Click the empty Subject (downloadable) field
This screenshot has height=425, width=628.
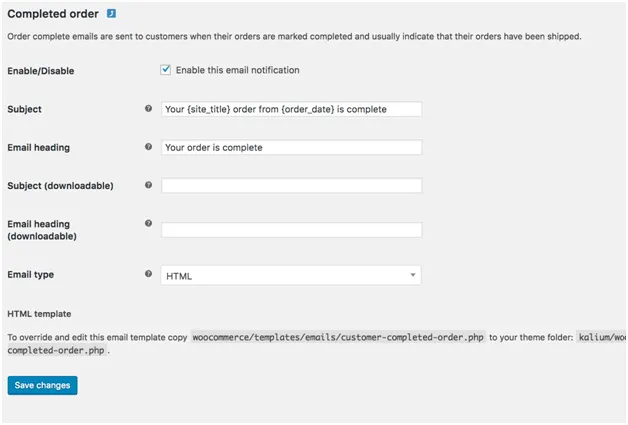pyautogui.click(x=290, y=185)
